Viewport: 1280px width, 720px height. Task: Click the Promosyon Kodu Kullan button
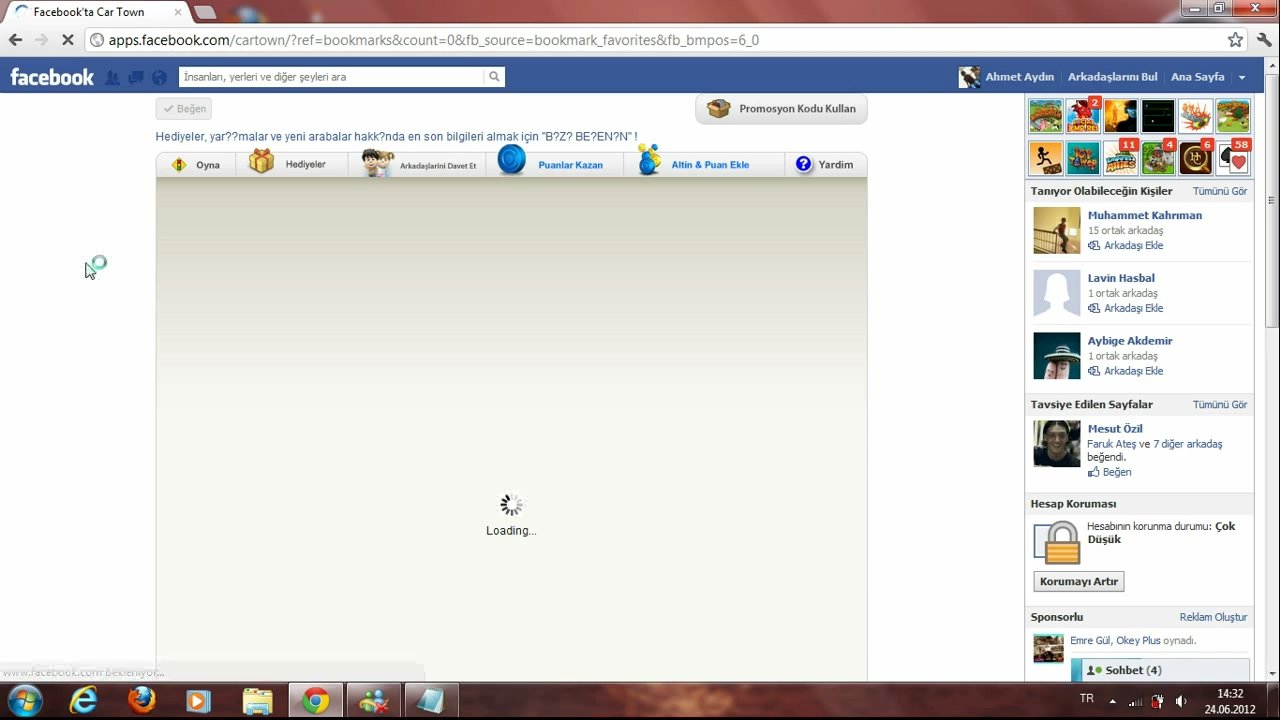click(x=782, y=109)
